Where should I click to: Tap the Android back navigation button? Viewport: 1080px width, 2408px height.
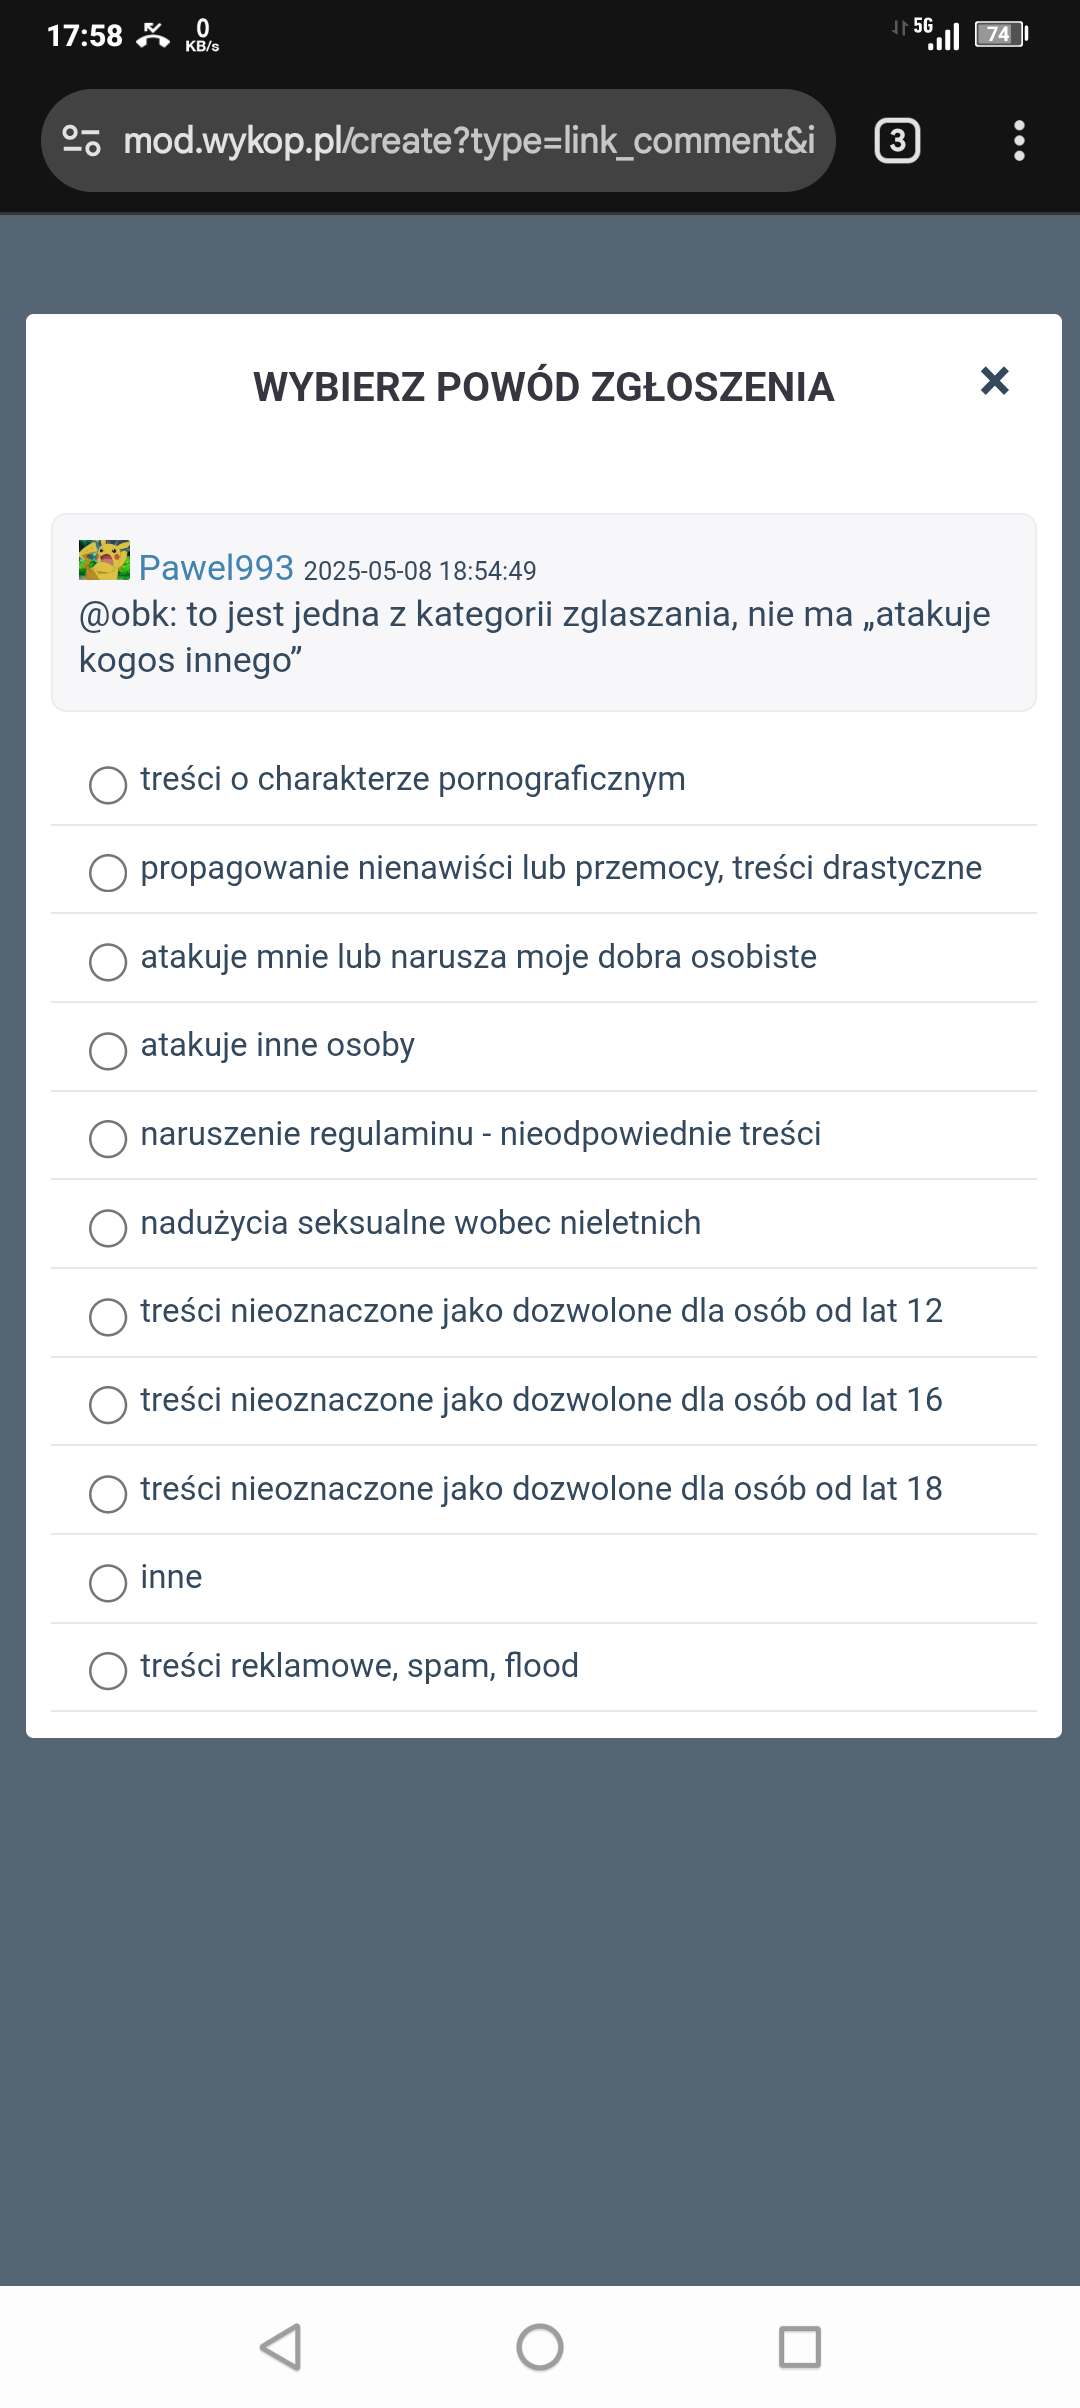point(281,2346)
